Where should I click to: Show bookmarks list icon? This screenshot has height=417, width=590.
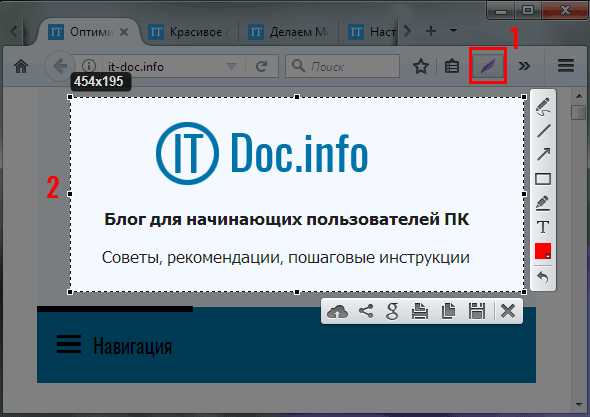(452, 66)
